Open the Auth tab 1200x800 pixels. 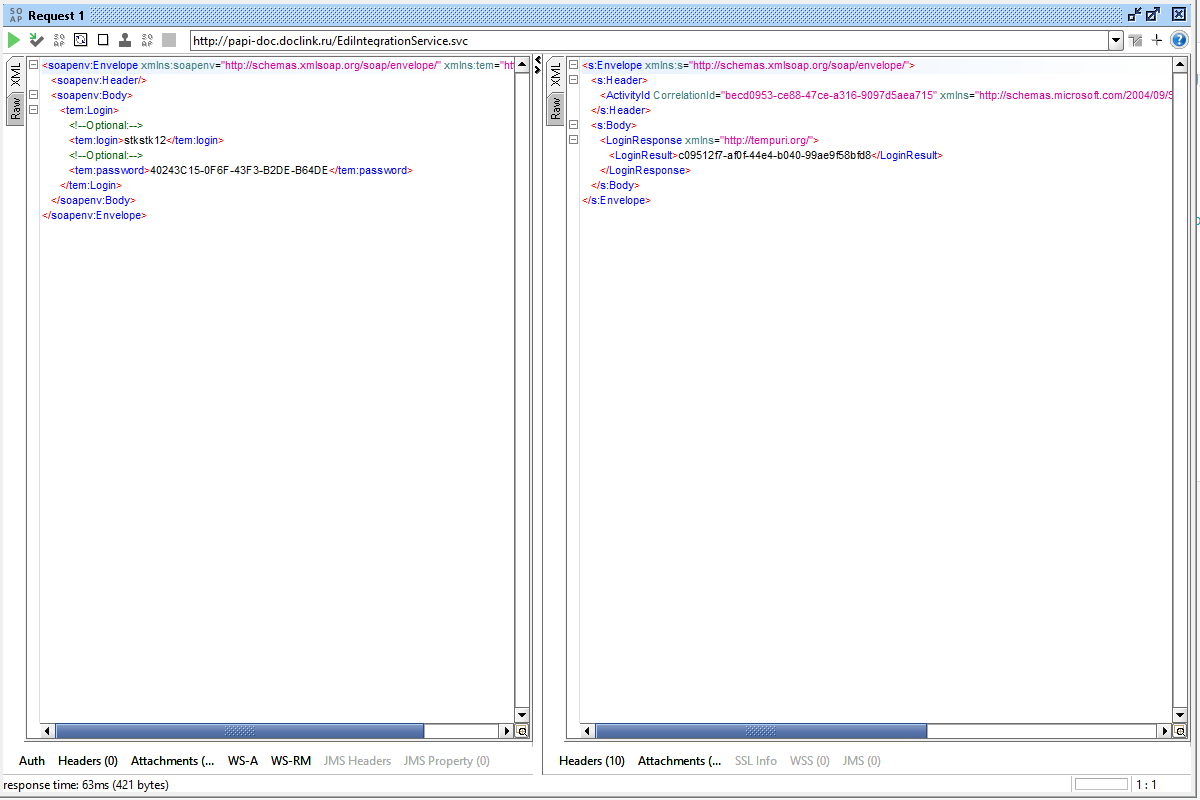pos(32,761)
